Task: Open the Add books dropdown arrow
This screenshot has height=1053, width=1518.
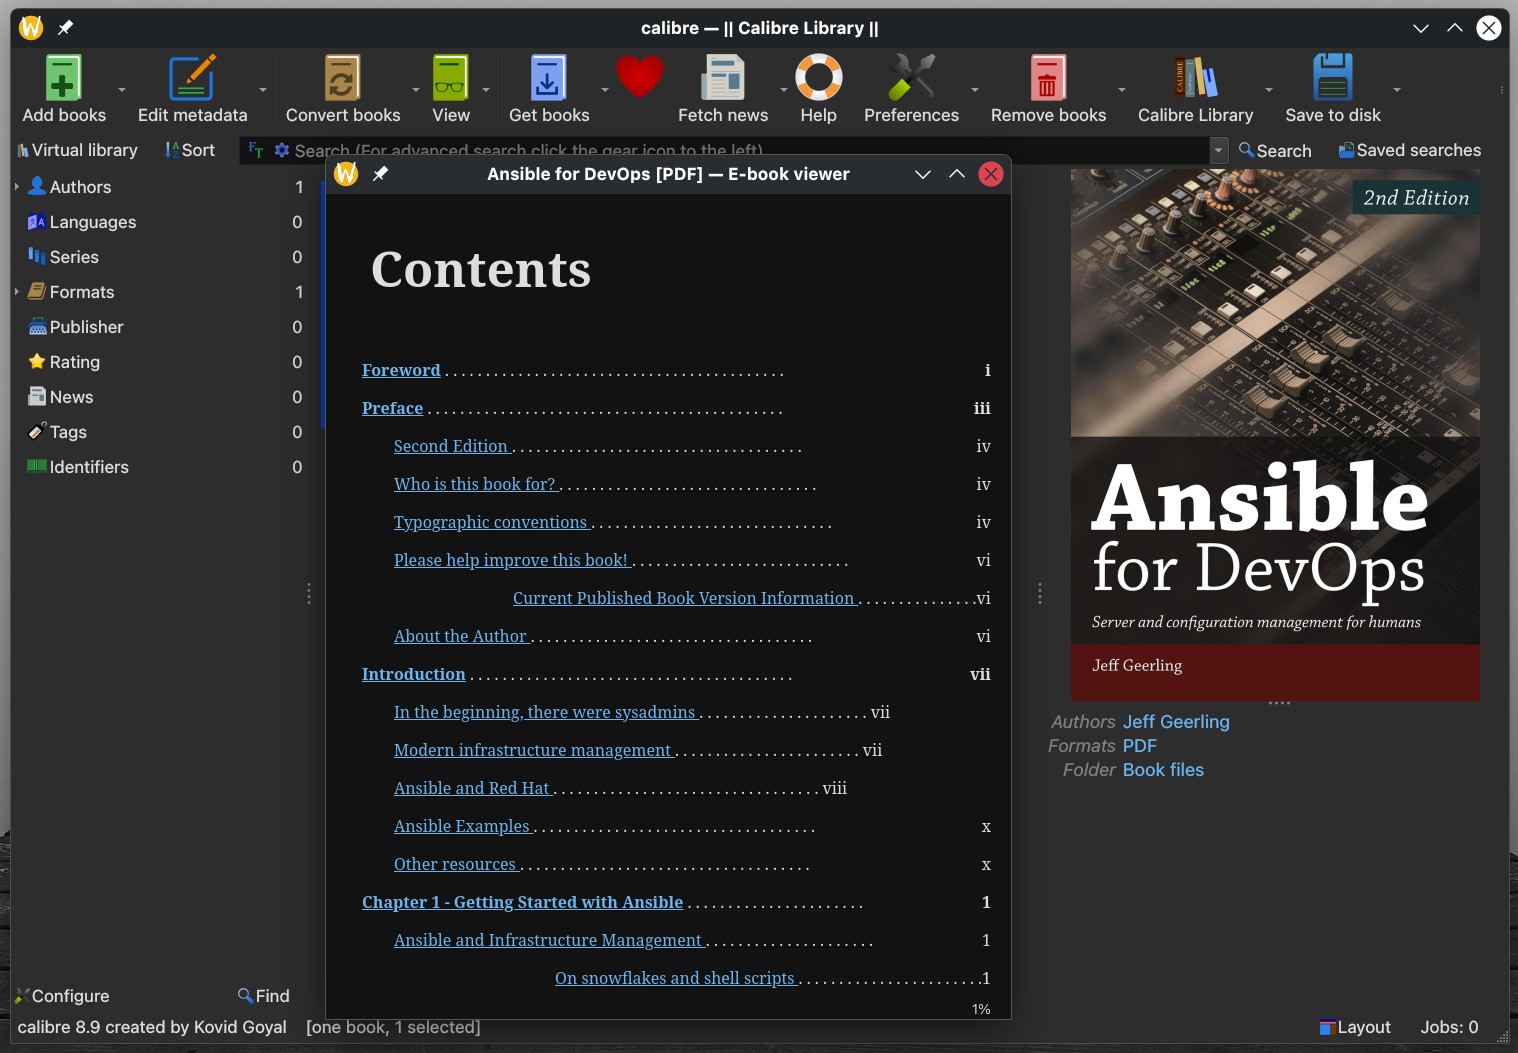Action: (122, 90)
